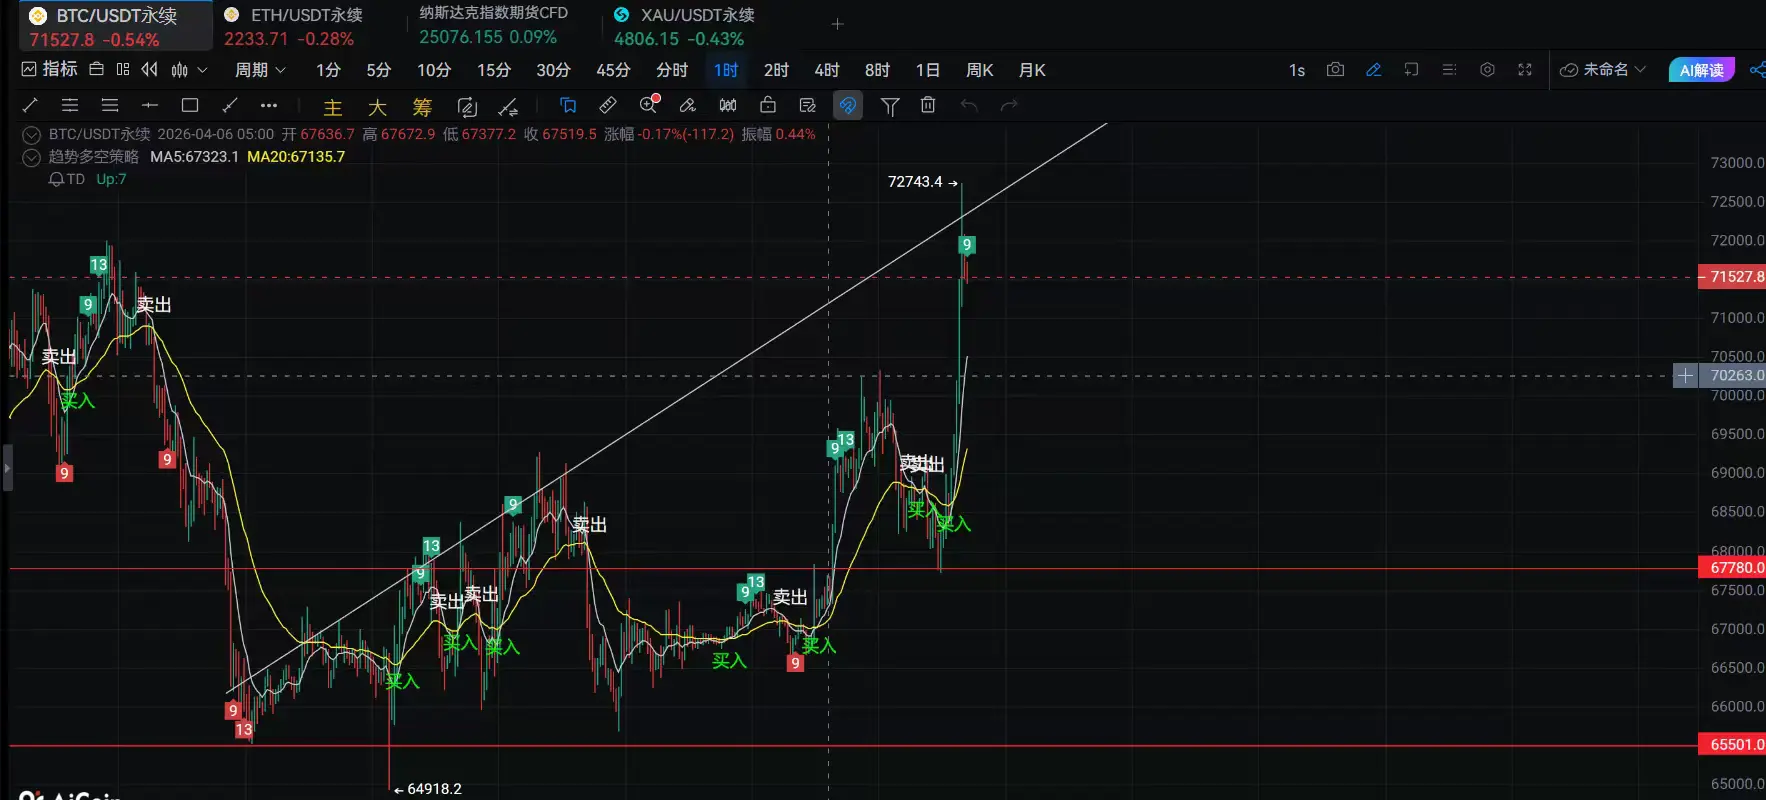Open more drawing tools ellipsis
Screen dimensions: 1766x800
[x=268, y=105]
